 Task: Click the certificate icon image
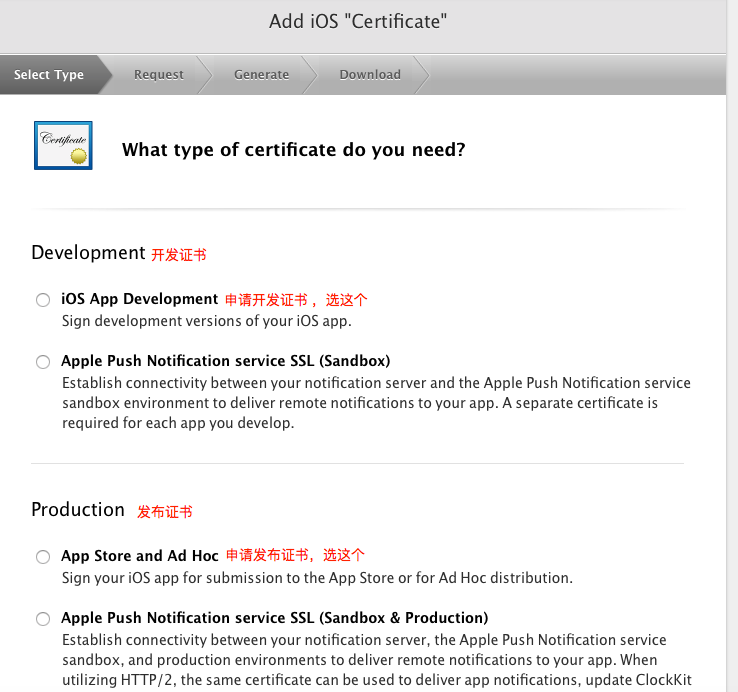(63, 146)
